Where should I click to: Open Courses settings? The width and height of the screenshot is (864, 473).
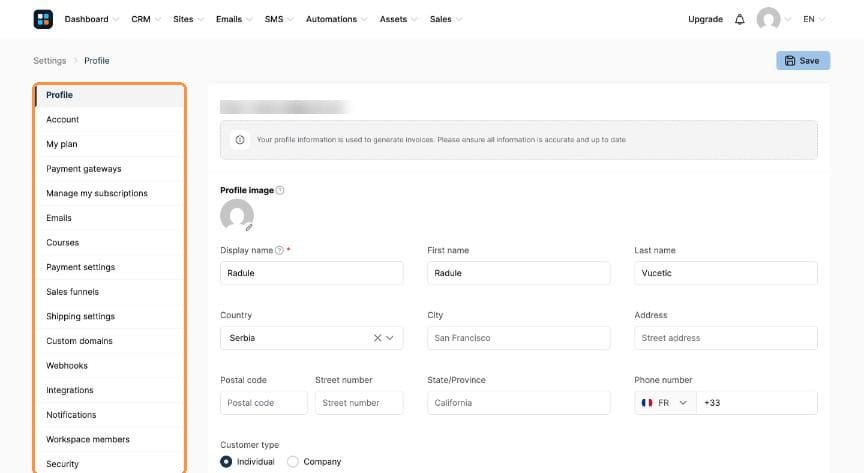109,243
